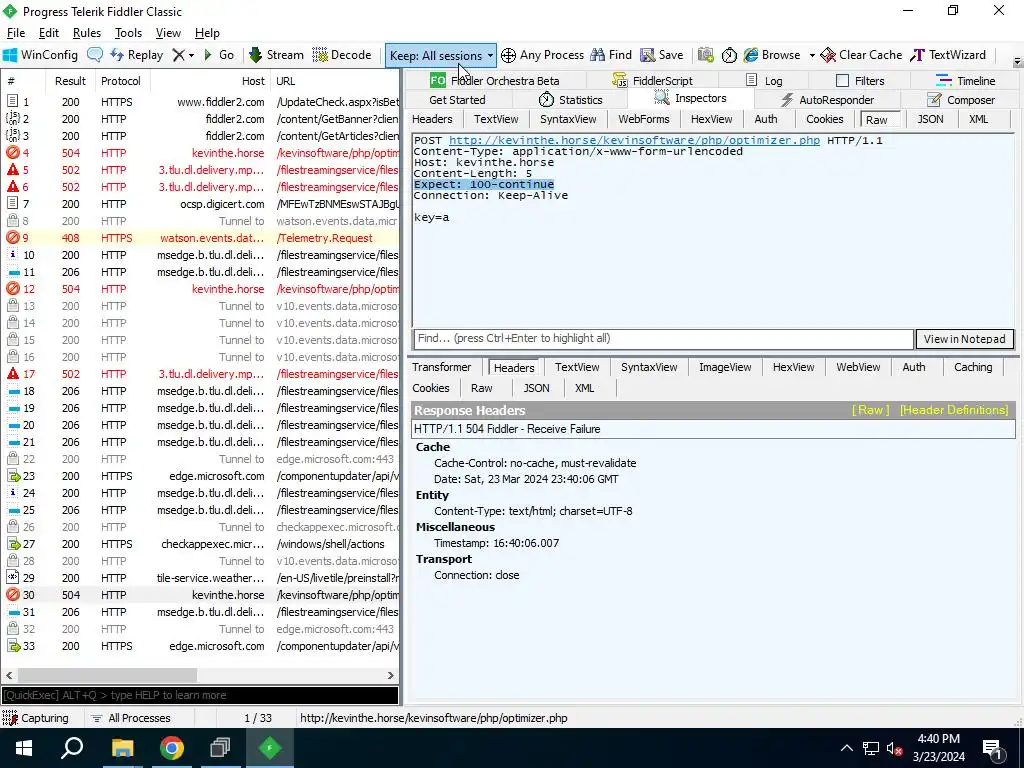Toggle the Filters tab checkbox
The image size is (1024, 768).
click(842, 80)
